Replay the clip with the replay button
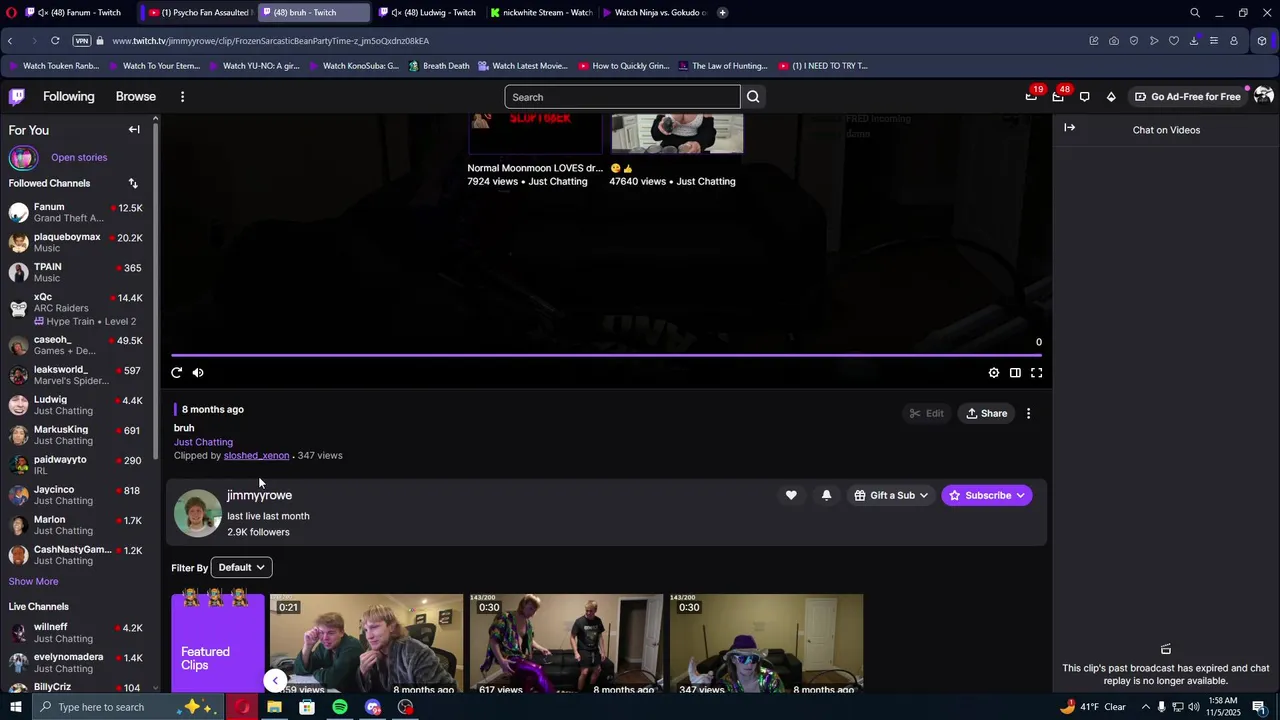 pos(177,373)
